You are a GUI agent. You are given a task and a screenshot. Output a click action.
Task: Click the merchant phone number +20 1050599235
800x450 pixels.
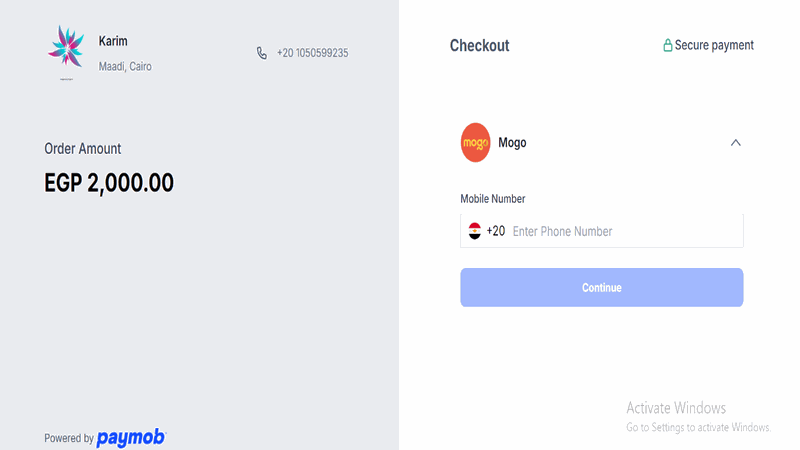tap(312, 53)
